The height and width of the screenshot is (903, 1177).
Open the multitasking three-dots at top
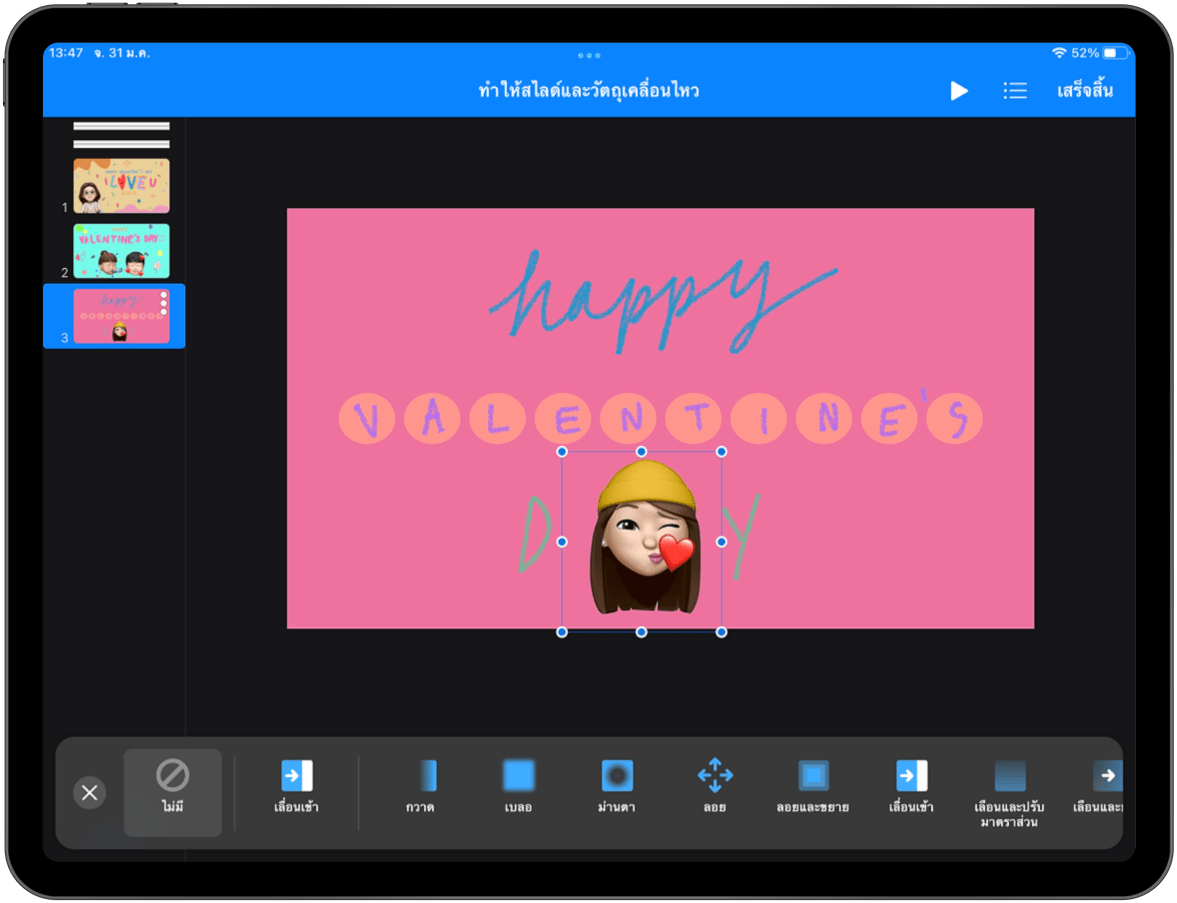tap(589, 55)
